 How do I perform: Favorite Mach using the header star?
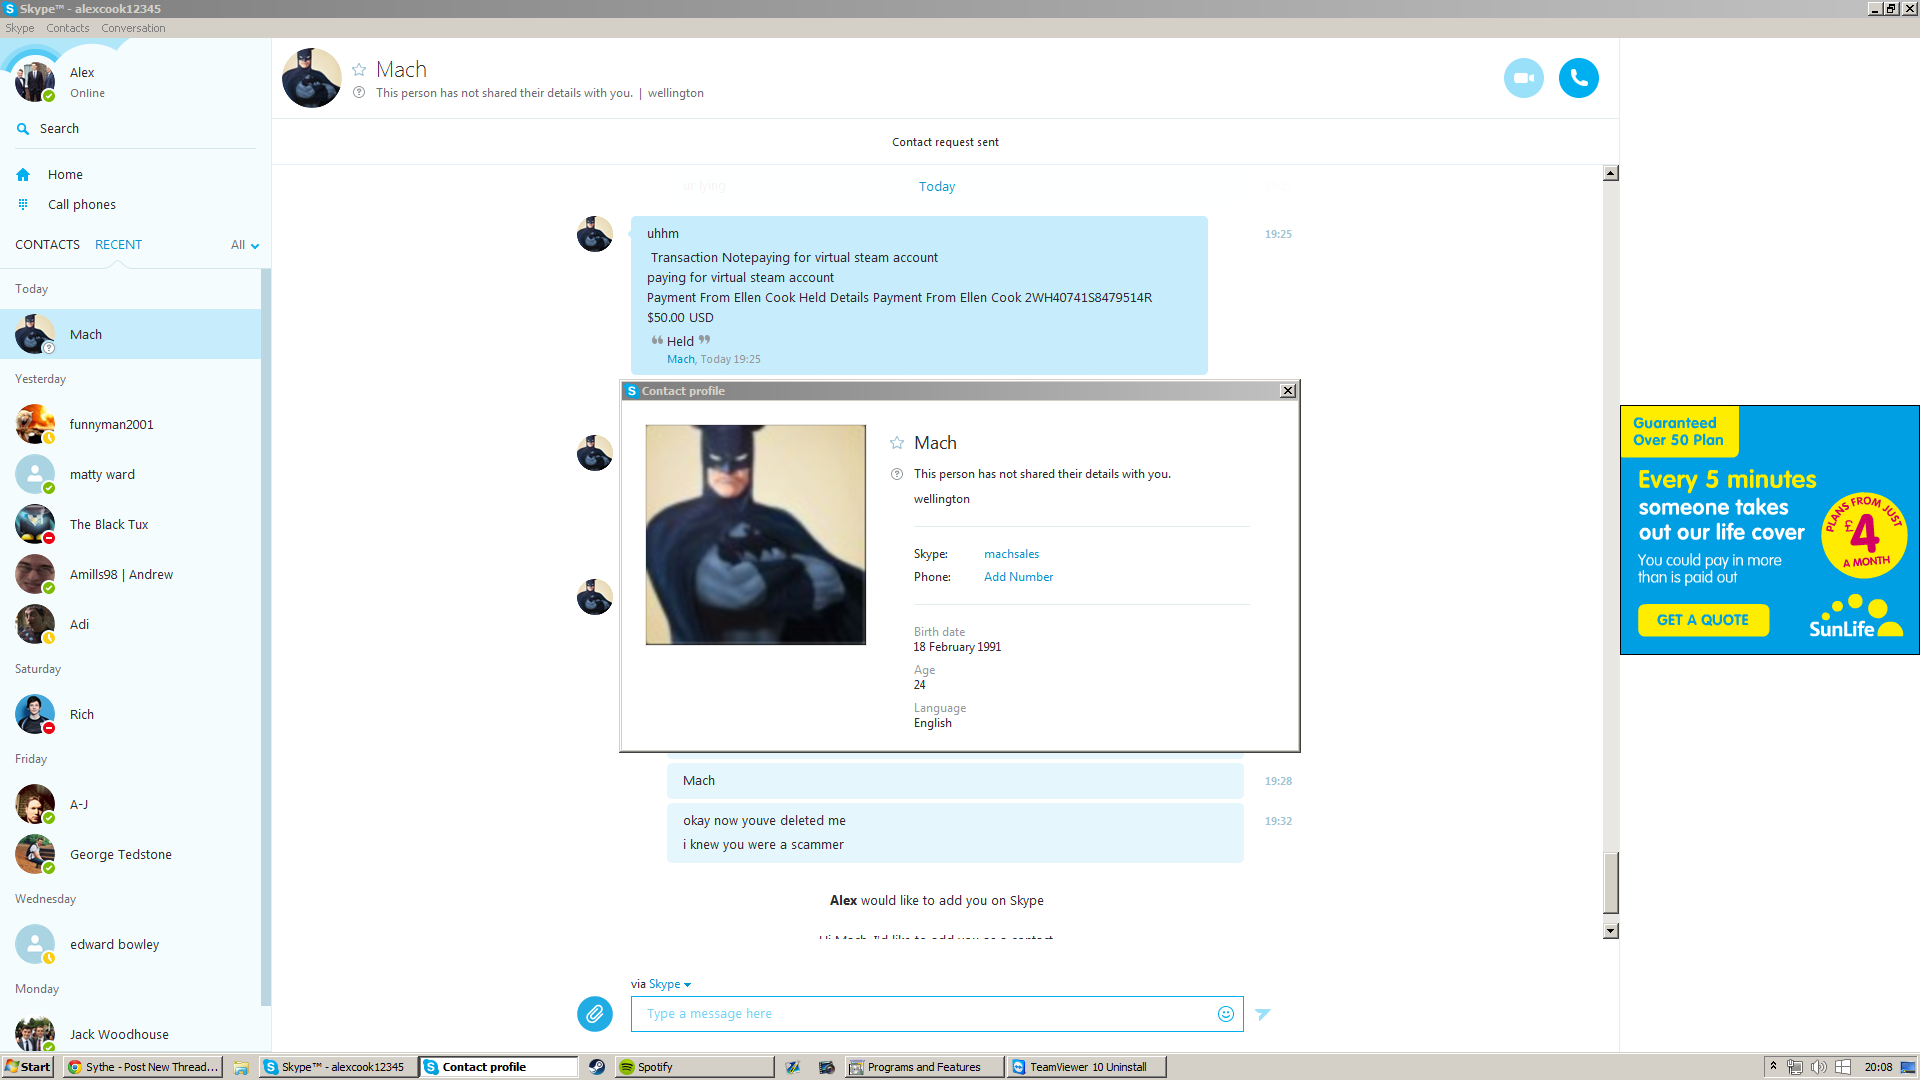[x=359, y=70]
